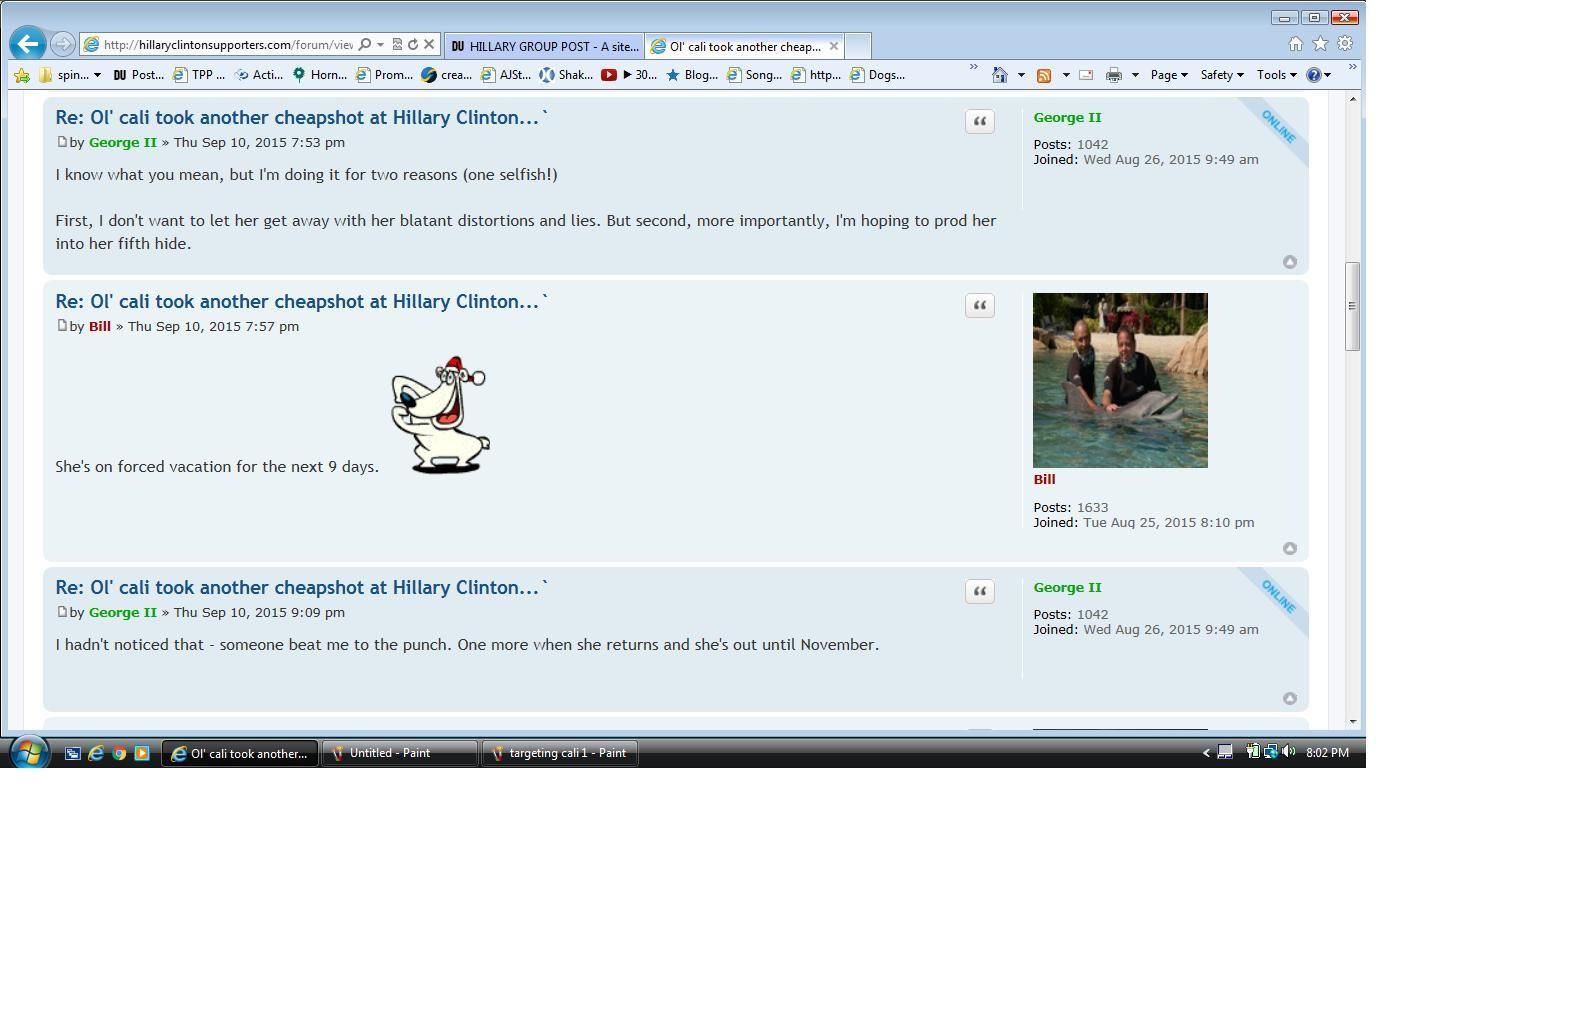
Task: Open Bill's username link in post byline
Action: point(99,326)
